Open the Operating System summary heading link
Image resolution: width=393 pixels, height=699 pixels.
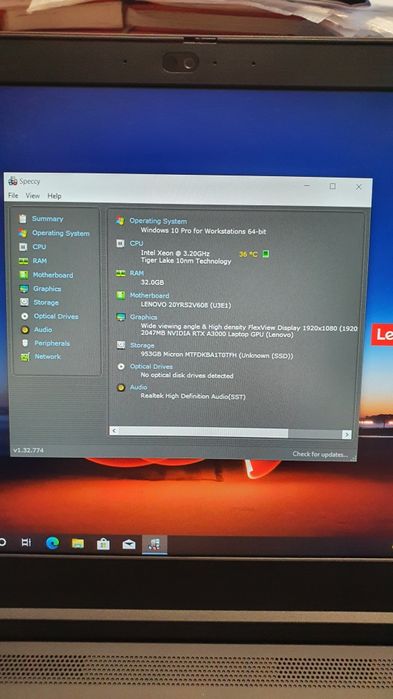pyautogui.click(x=158, y=221)
